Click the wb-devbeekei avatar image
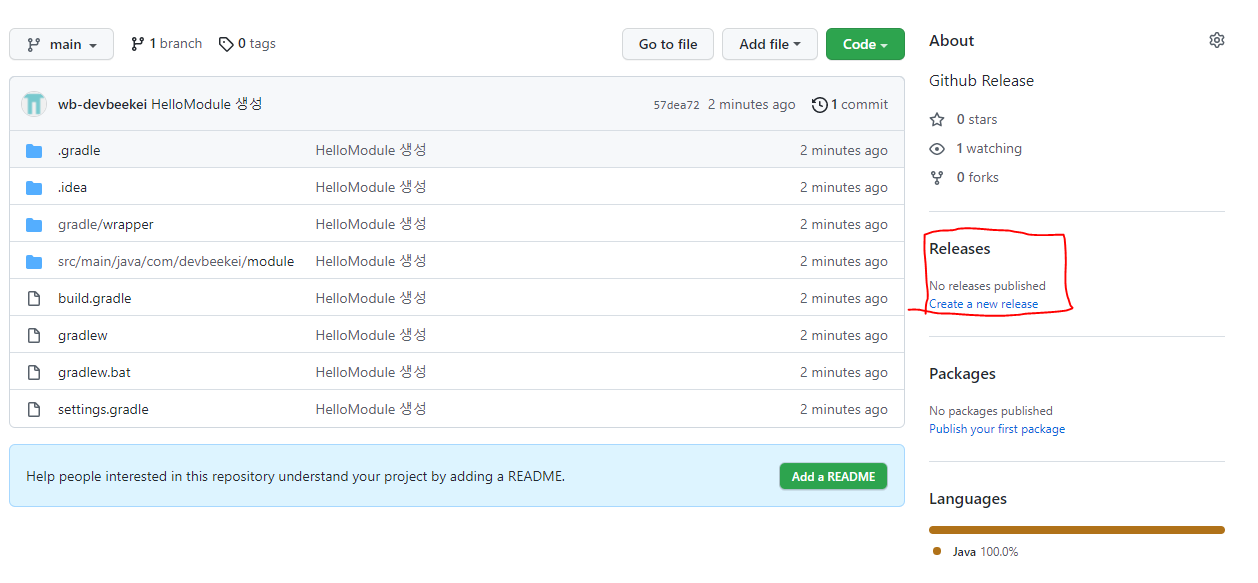Image resolution: width=1258 pixels, height=583 pixels. tap(34, 104)
